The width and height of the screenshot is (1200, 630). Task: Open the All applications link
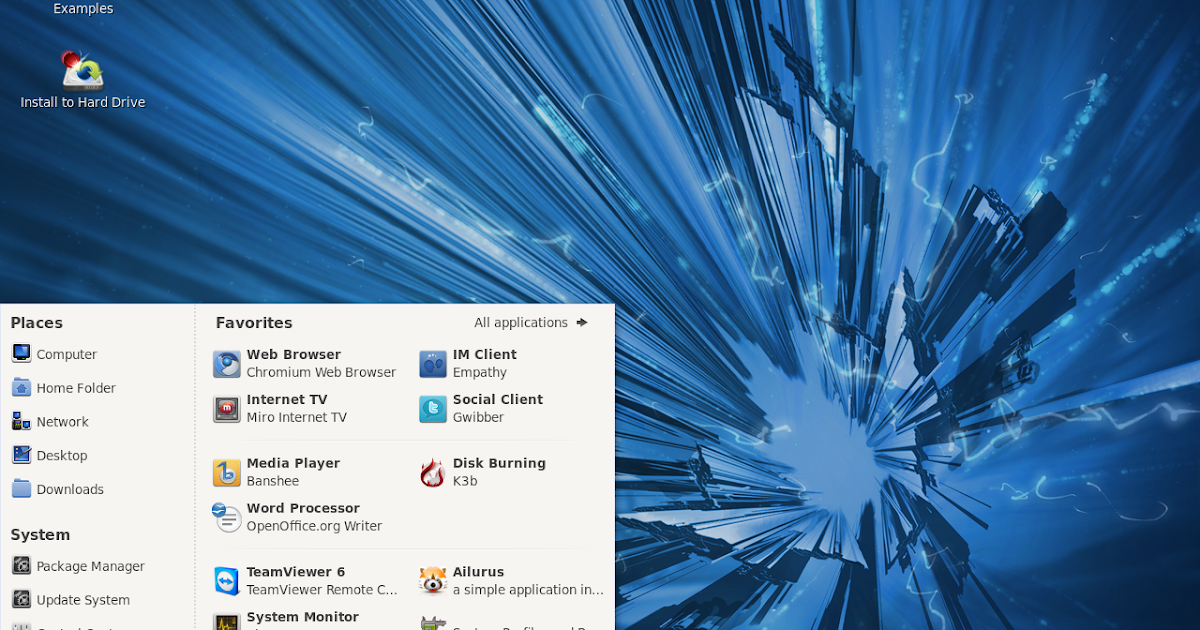[x=521, y=322]
